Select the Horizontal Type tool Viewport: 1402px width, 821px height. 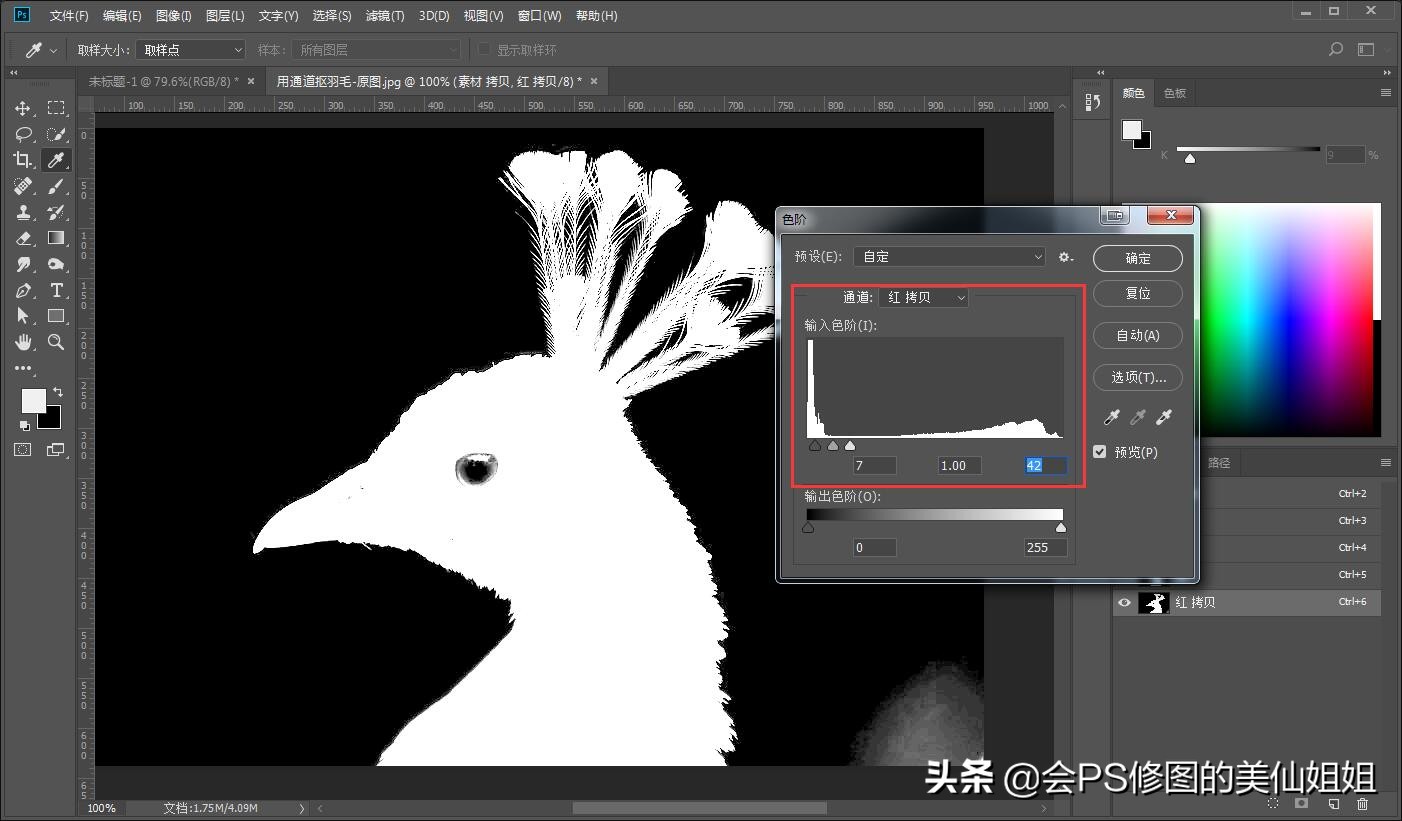click(57, 290)
